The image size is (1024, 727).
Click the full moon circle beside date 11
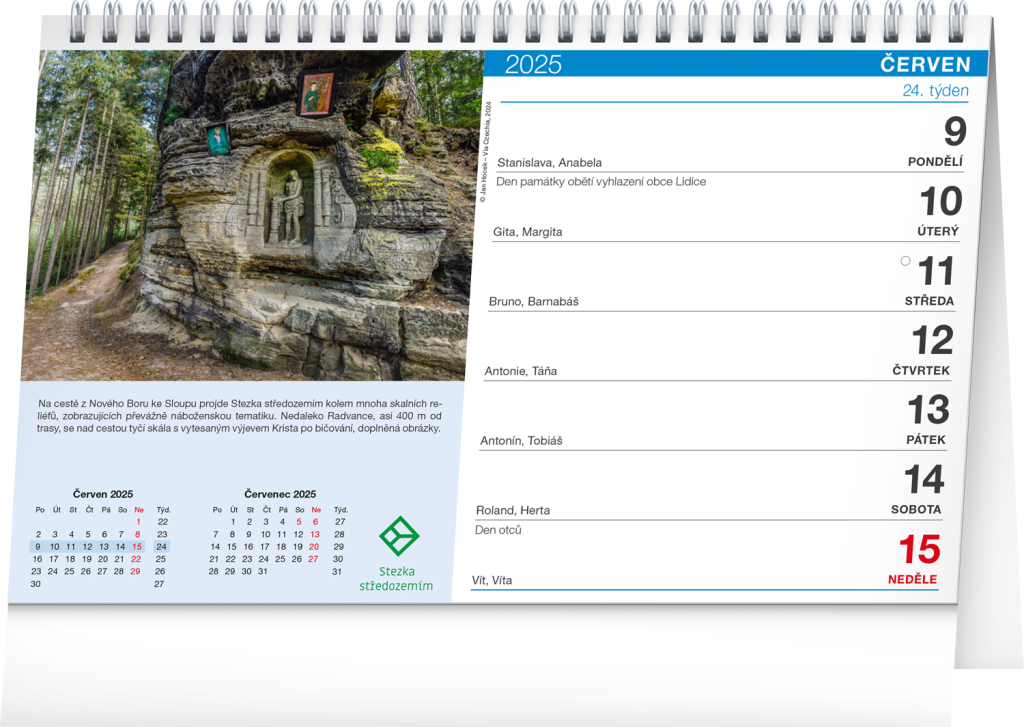[905, 261]
